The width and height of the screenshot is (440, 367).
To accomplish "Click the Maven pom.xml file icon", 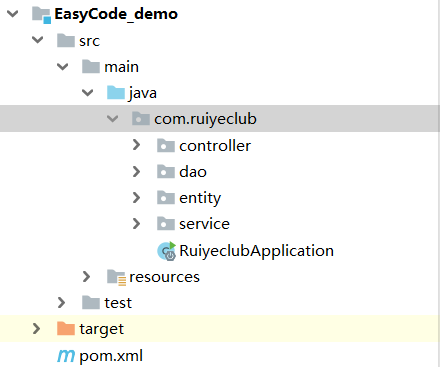I will click(66, 356).
